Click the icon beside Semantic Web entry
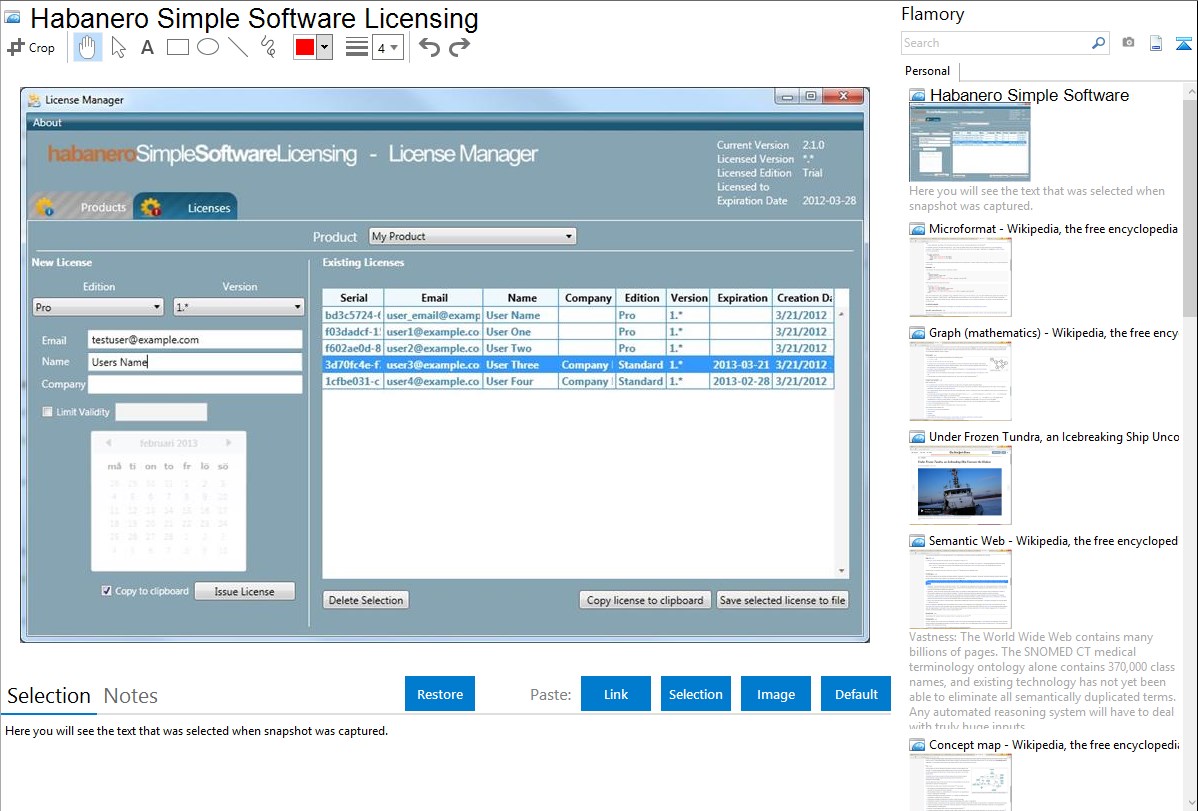The height and width of the screenshot is (811, 1198). click(x=917, y=541)
